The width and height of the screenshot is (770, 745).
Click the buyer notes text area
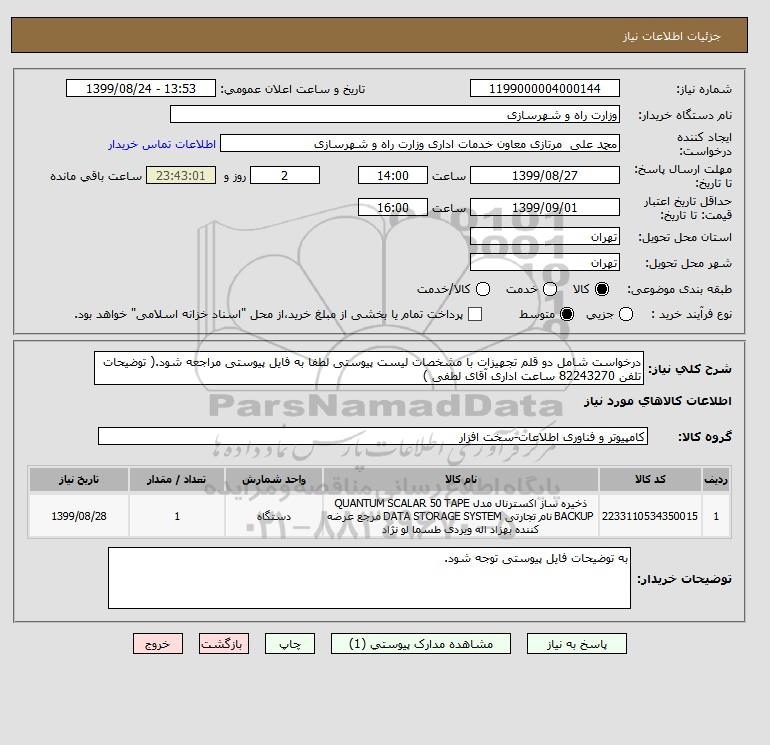coord(369,578)
